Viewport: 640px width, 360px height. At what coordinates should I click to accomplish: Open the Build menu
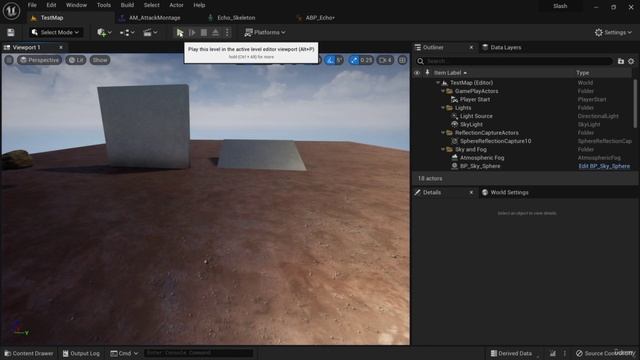point(127,5)
